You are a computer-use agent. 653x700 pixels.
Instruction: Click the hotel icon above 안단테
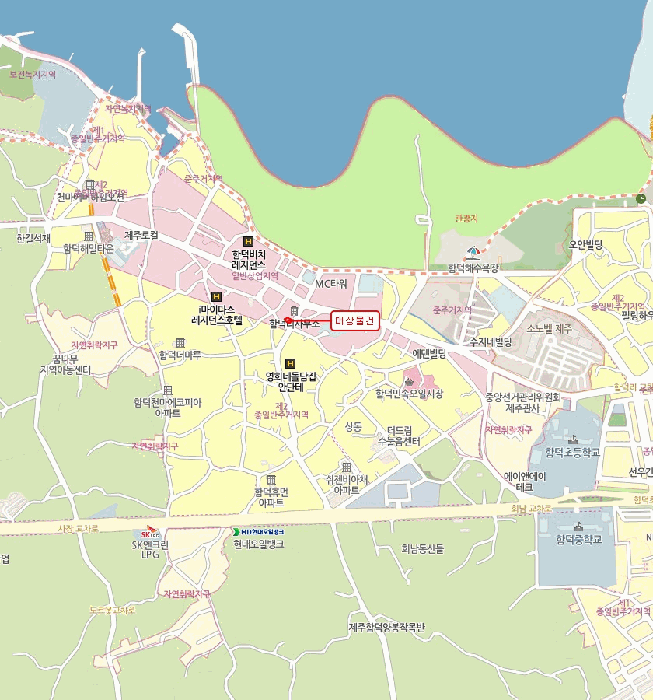(x=290, y=364)
